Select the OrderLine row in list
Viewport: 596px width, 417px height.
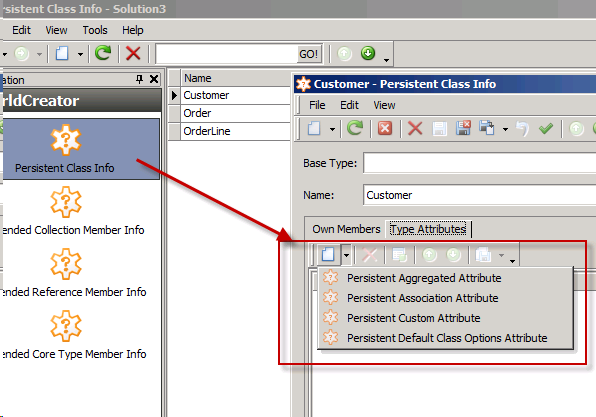click(x=235, y=131)
